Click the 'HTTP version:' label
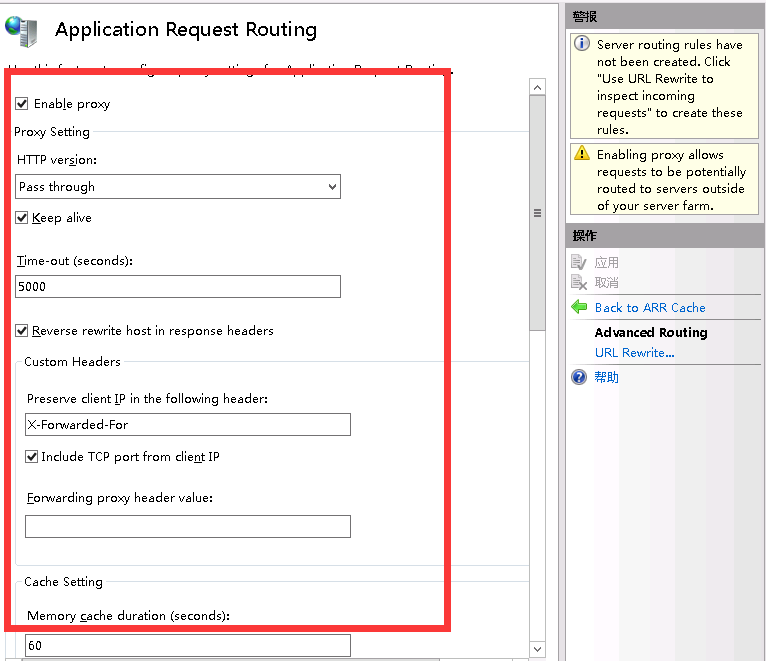 [57, 160]
